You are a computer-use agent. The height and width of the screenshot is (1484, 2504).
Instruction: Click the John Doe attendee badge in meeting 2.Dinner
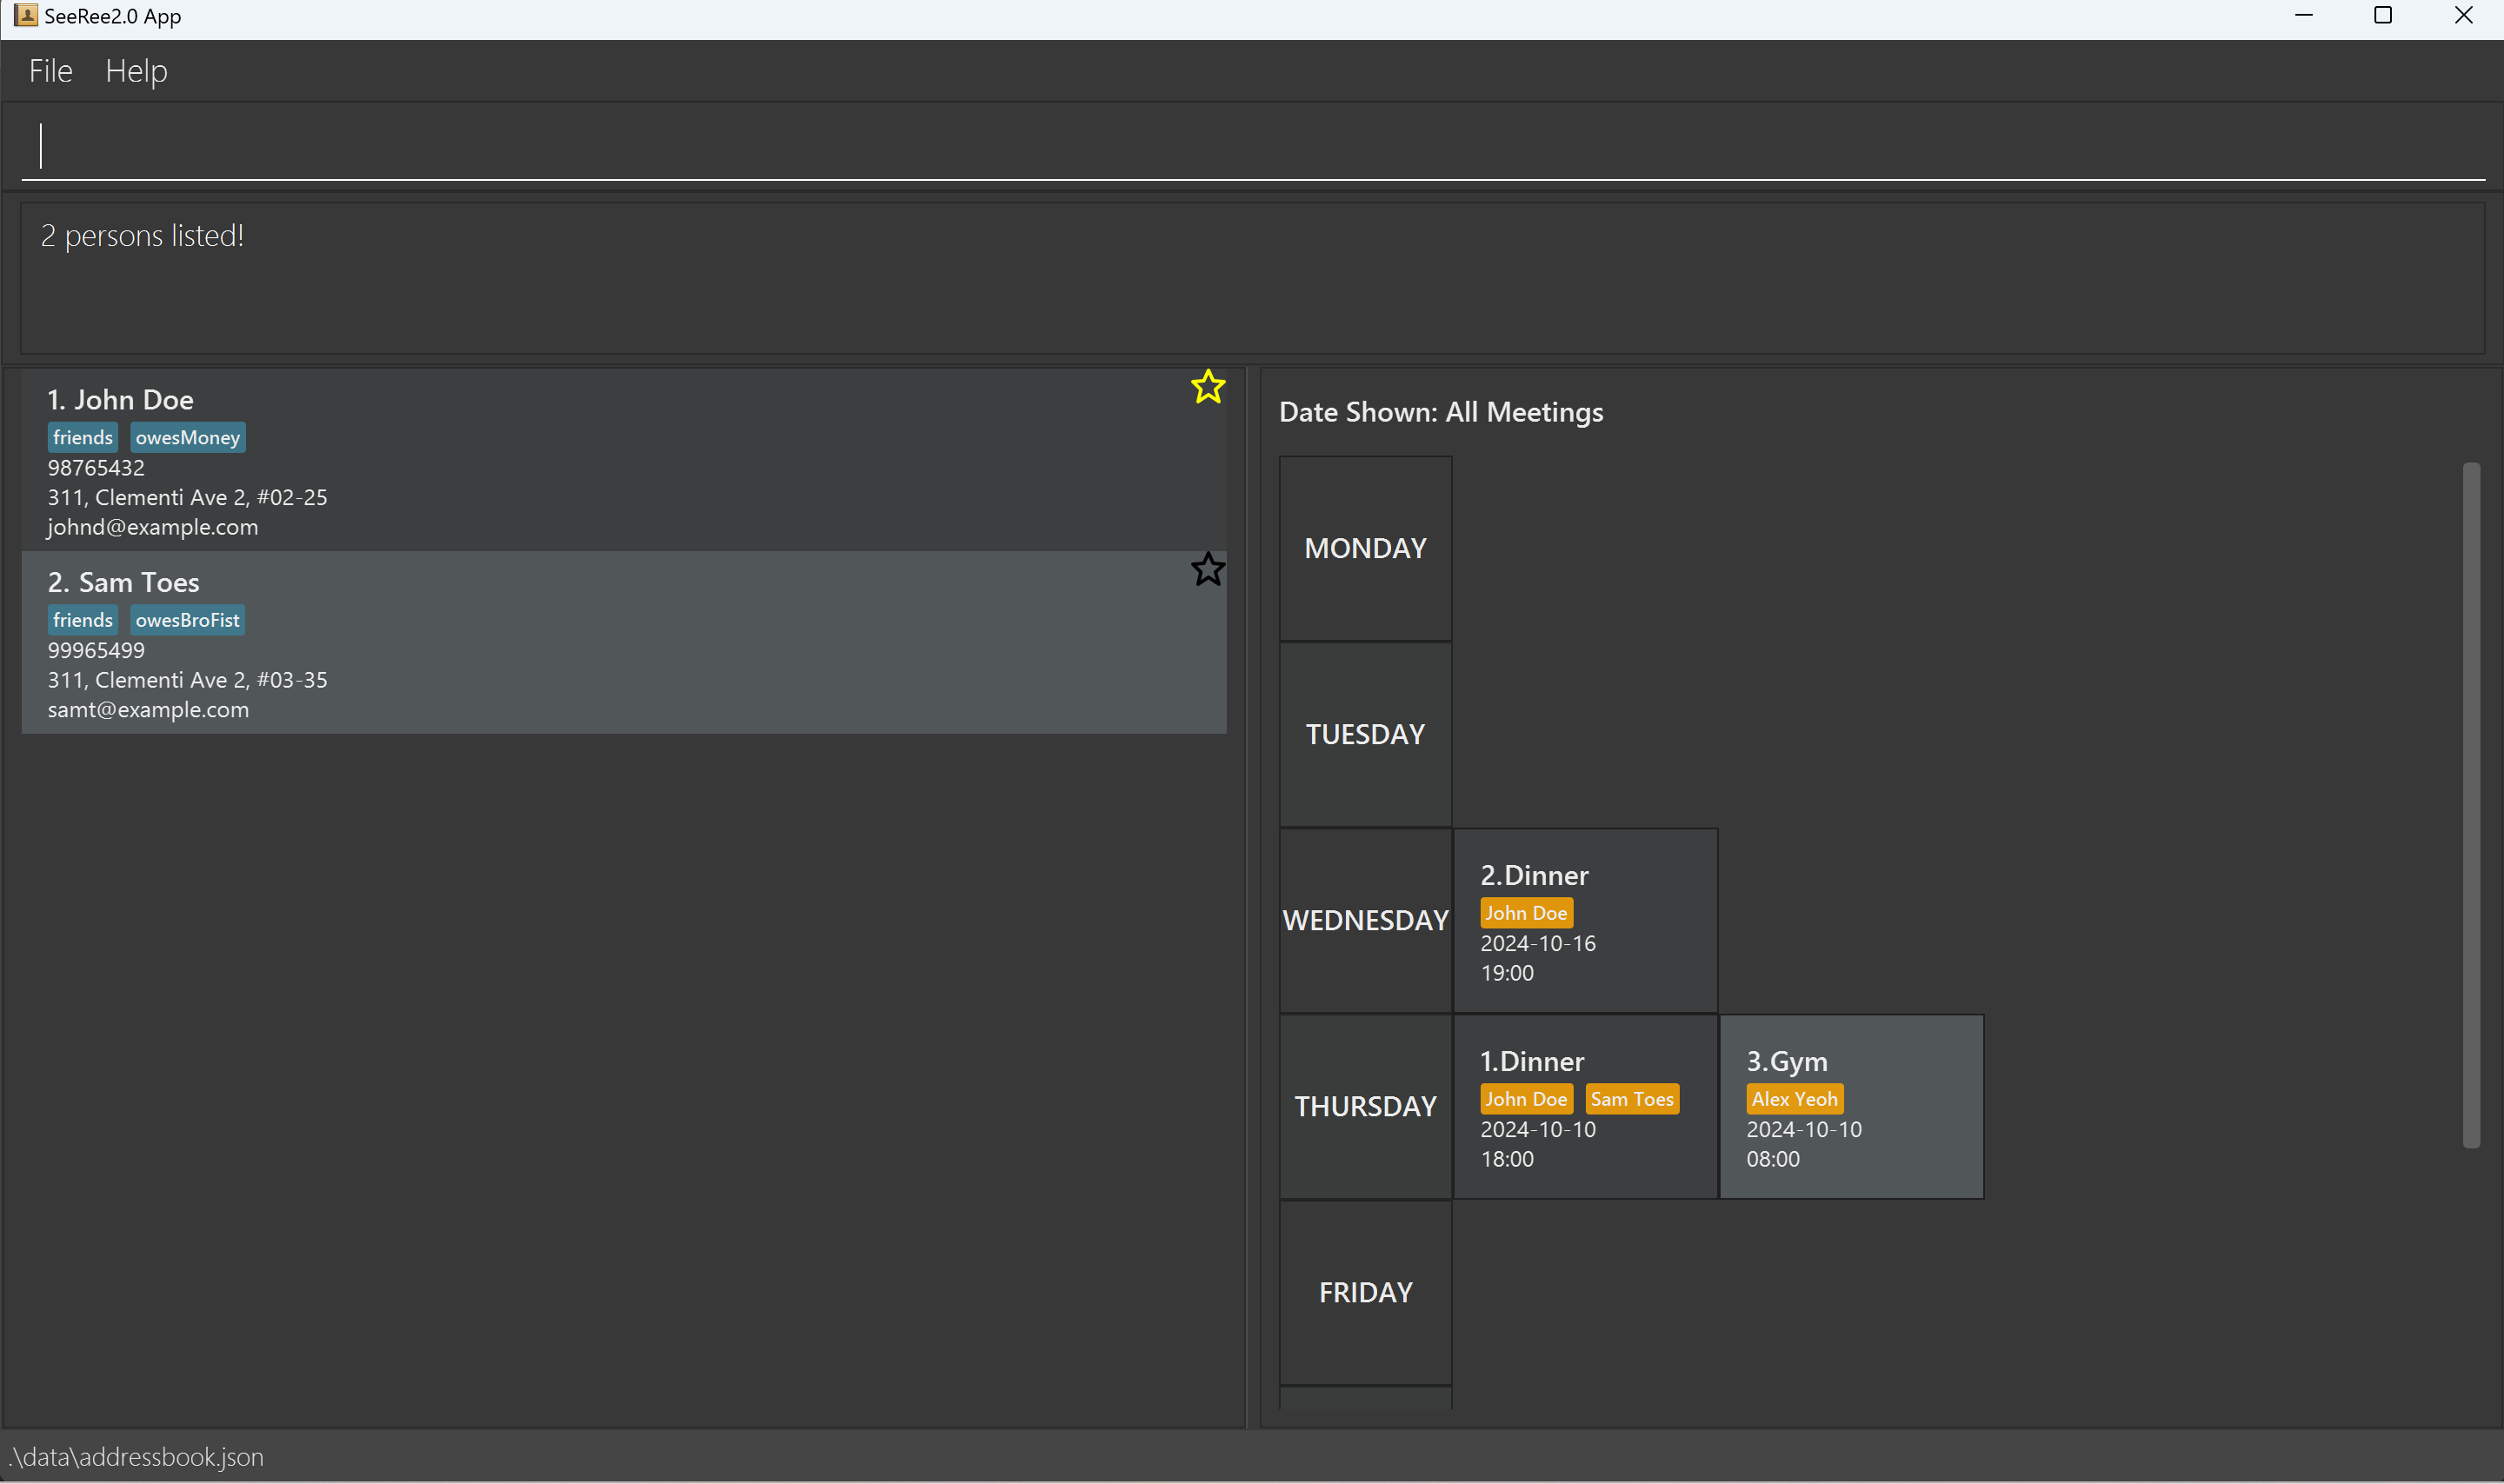pos(1525,912)
